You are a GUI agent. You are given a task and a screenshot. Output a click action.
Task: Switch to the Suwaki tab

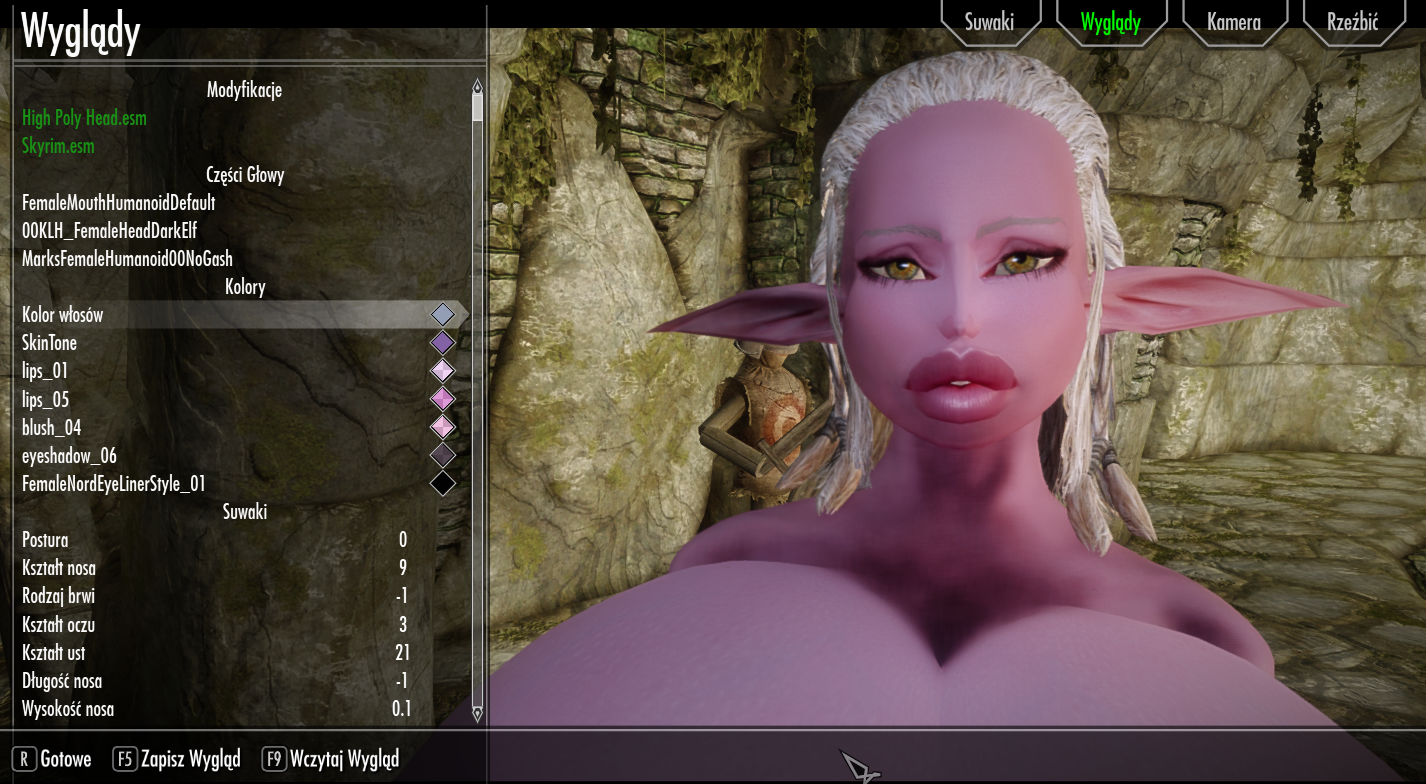pyautogui.click(x=989, y=22)
